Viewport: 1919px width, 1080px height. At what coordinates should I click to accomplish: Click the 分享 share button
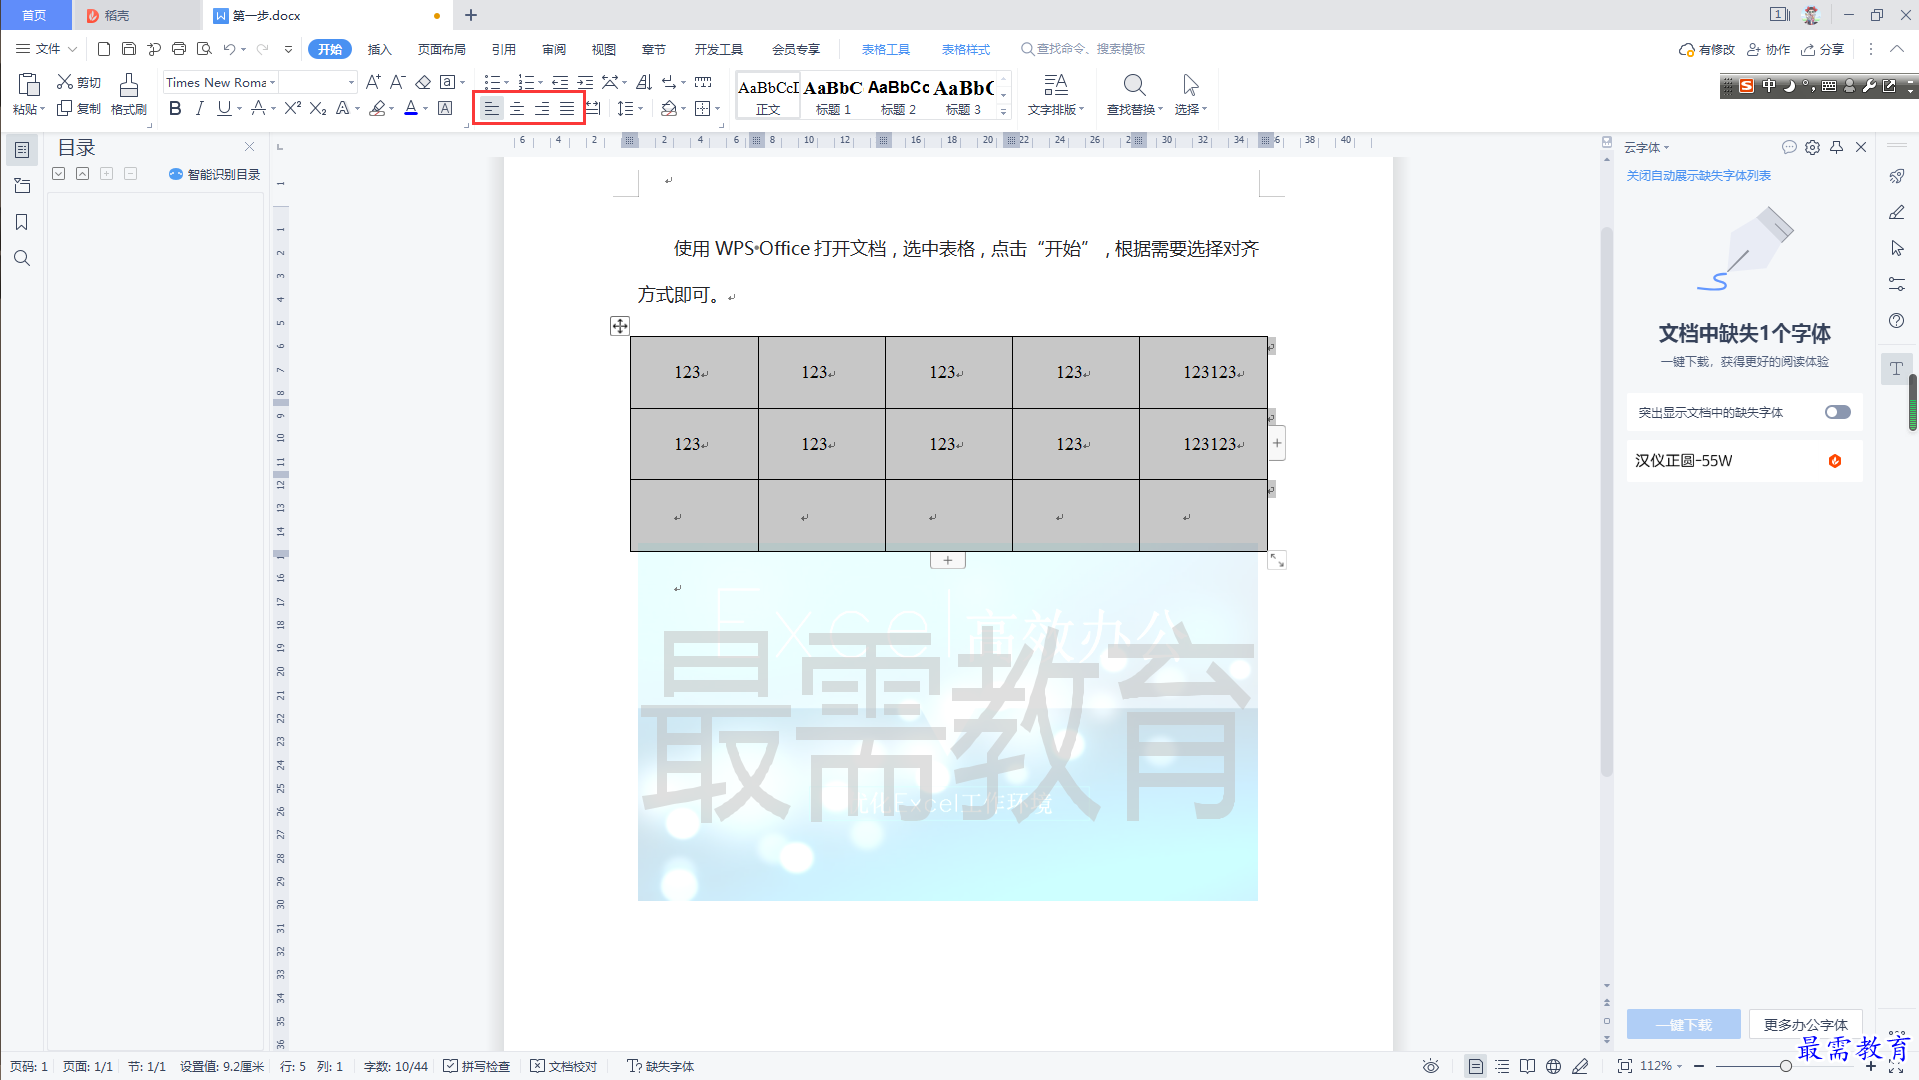point(1823,49)
